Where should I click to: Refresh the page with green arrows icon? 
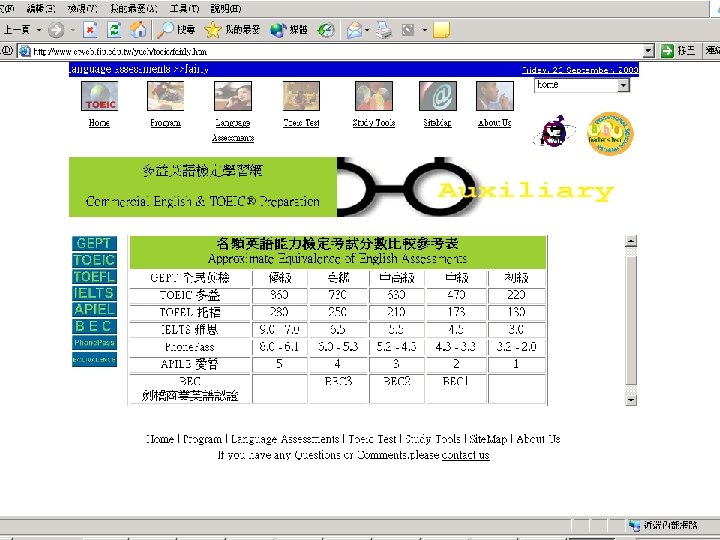(x=113, y=30)
